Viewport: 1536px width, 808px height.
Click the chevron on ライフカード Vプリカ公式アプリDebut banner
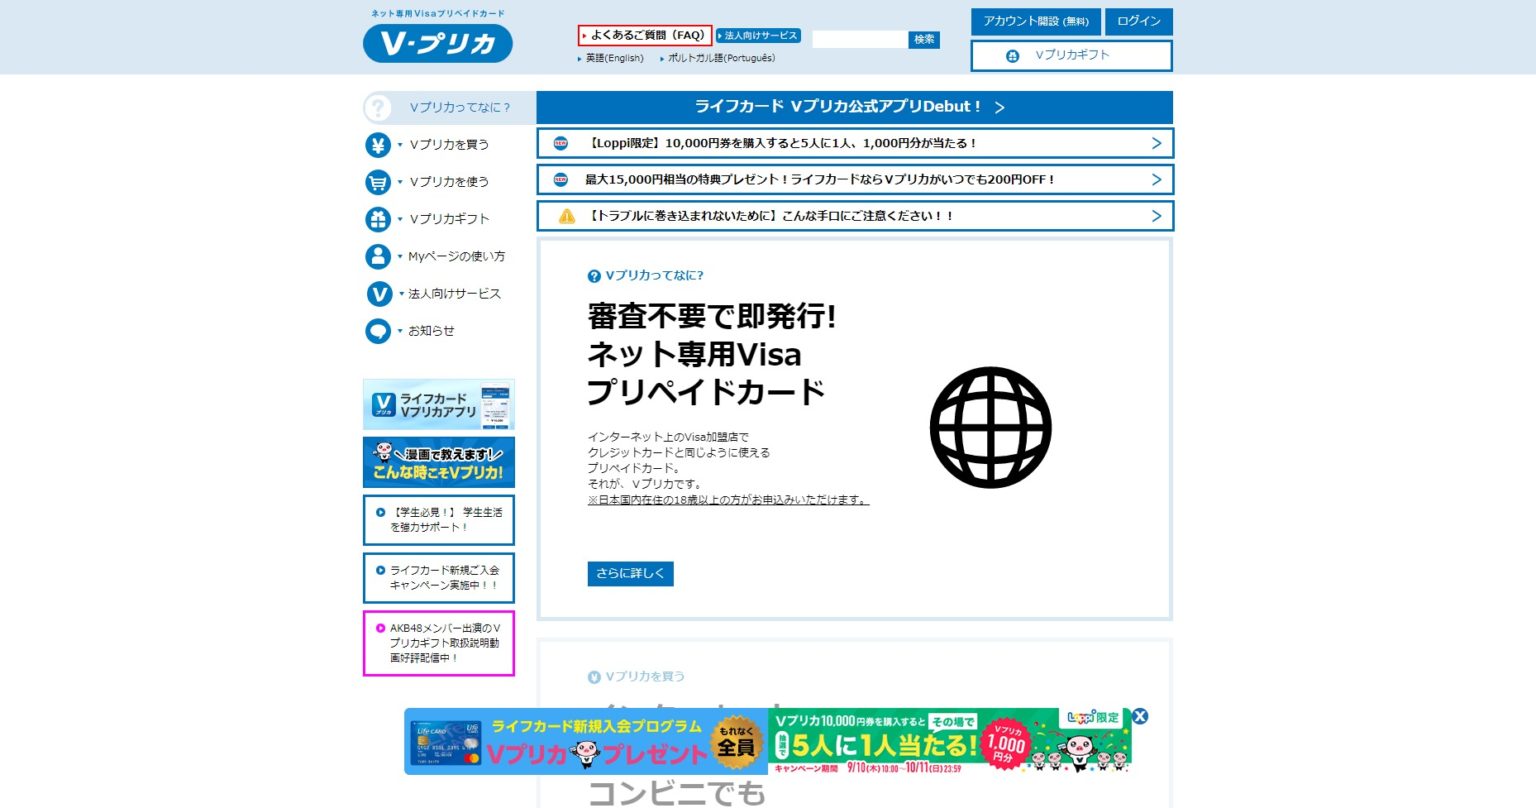click(1000, 107)
